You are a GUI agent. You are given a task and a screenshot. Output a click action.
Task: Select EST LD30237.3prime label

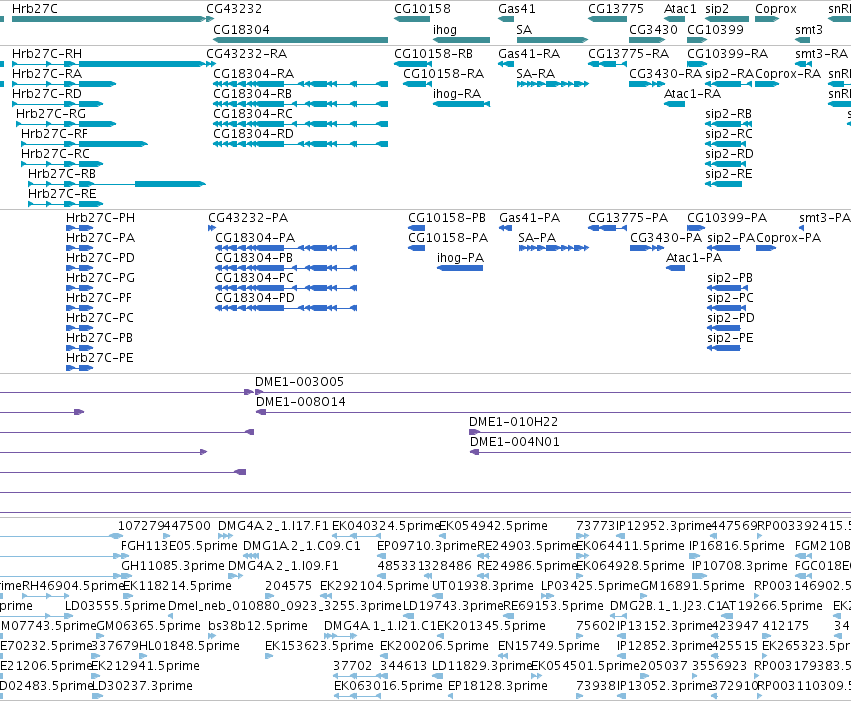coord(142,685)
